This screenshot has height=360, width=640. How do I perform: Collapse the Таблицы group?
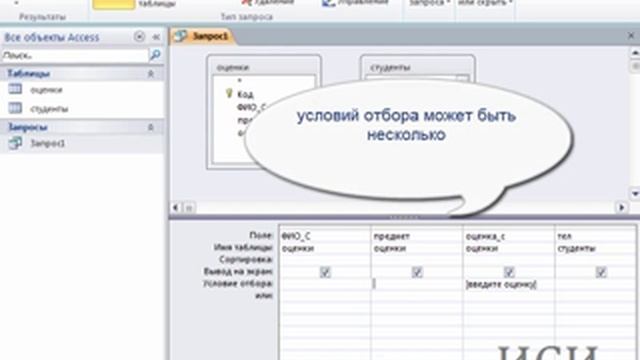coord(151,73)
